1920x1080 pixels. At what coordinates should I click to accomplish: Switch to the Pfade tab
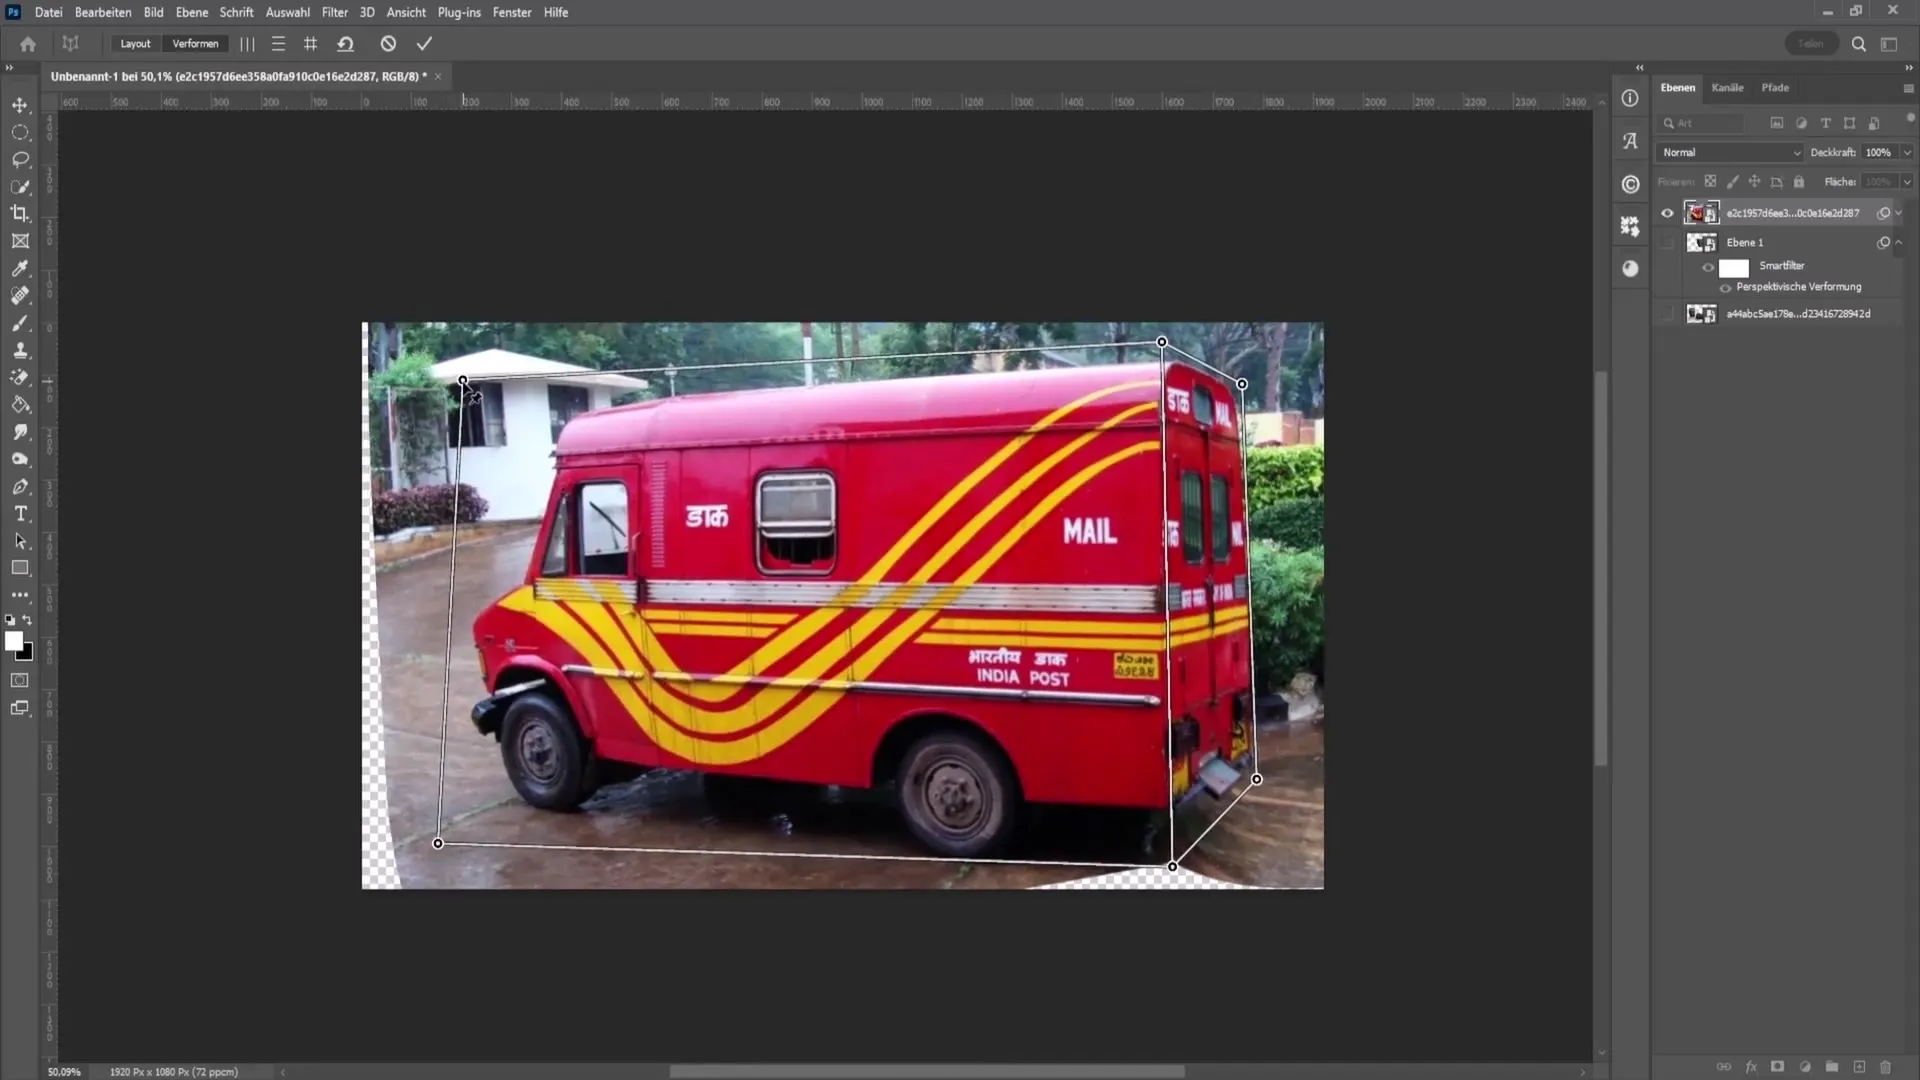pos(1775,88)
